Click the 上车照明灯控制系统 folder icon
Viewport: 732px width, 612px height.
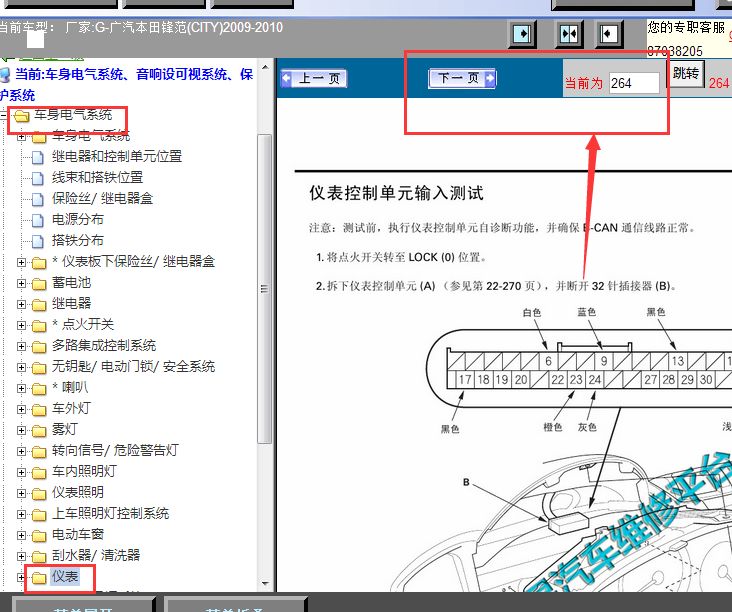coord(39,515)
